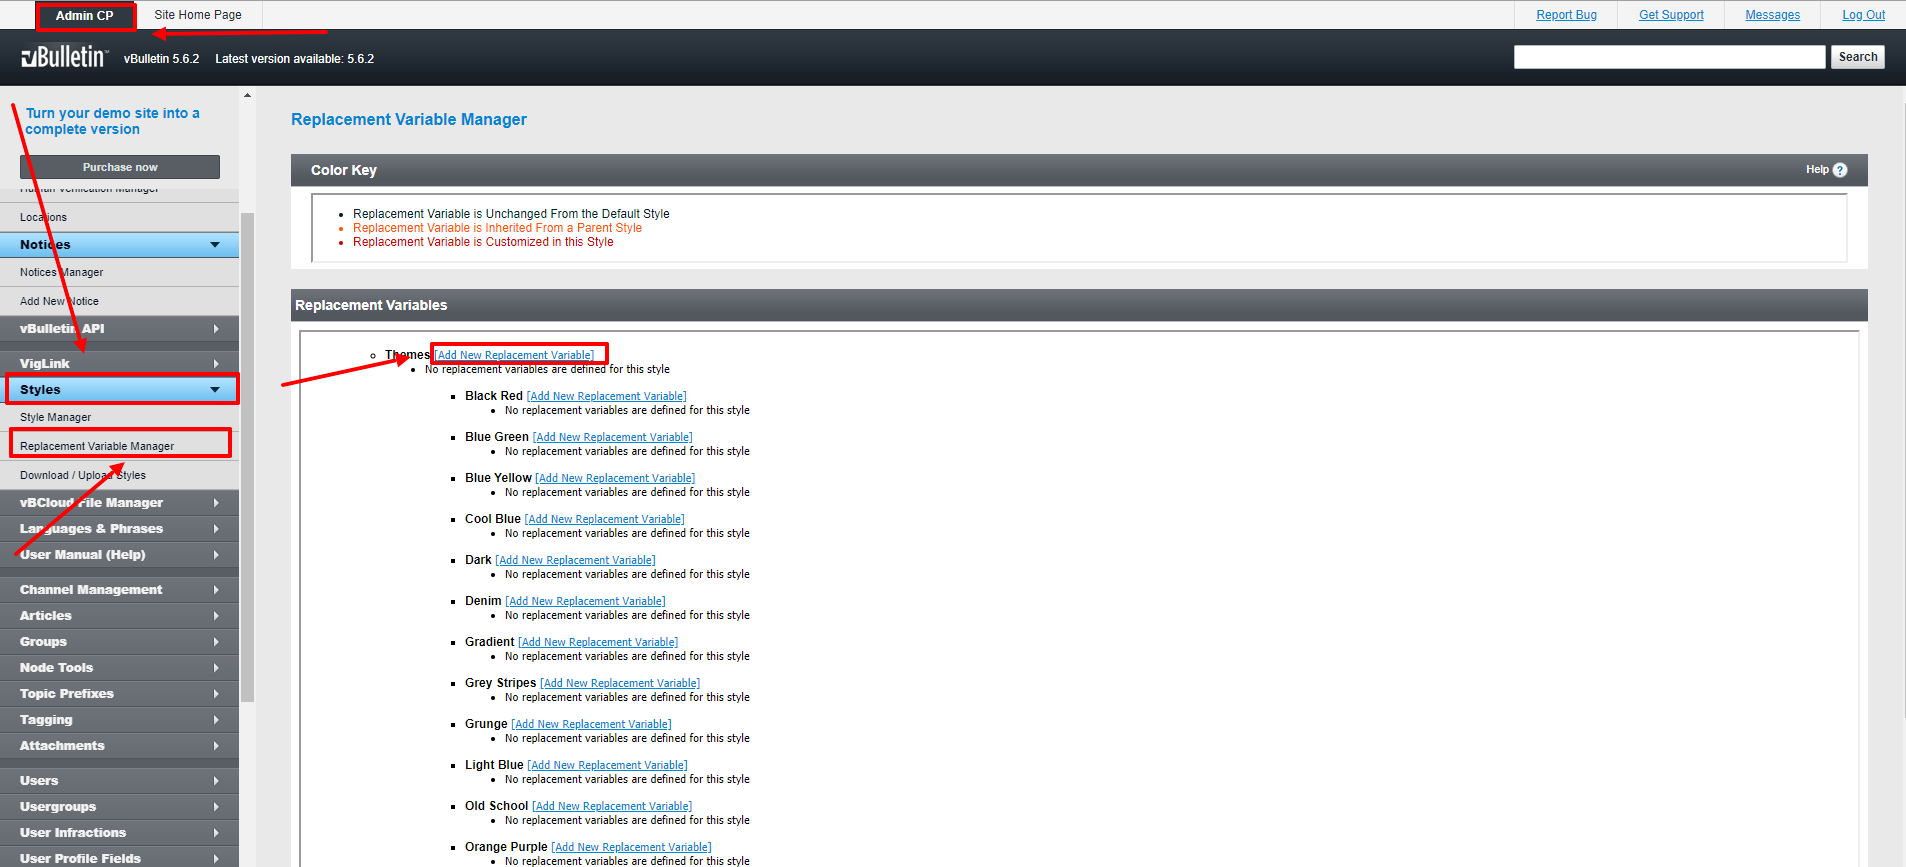Open the Help question mark icon
The width and height of the screenshot is (1906, 867).
click(1839, 170)
